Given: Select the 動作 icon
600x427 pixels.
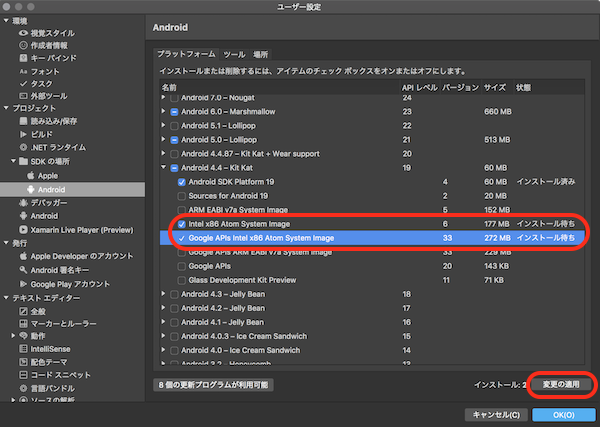Looking at the screenshot, I should point(23,336).
